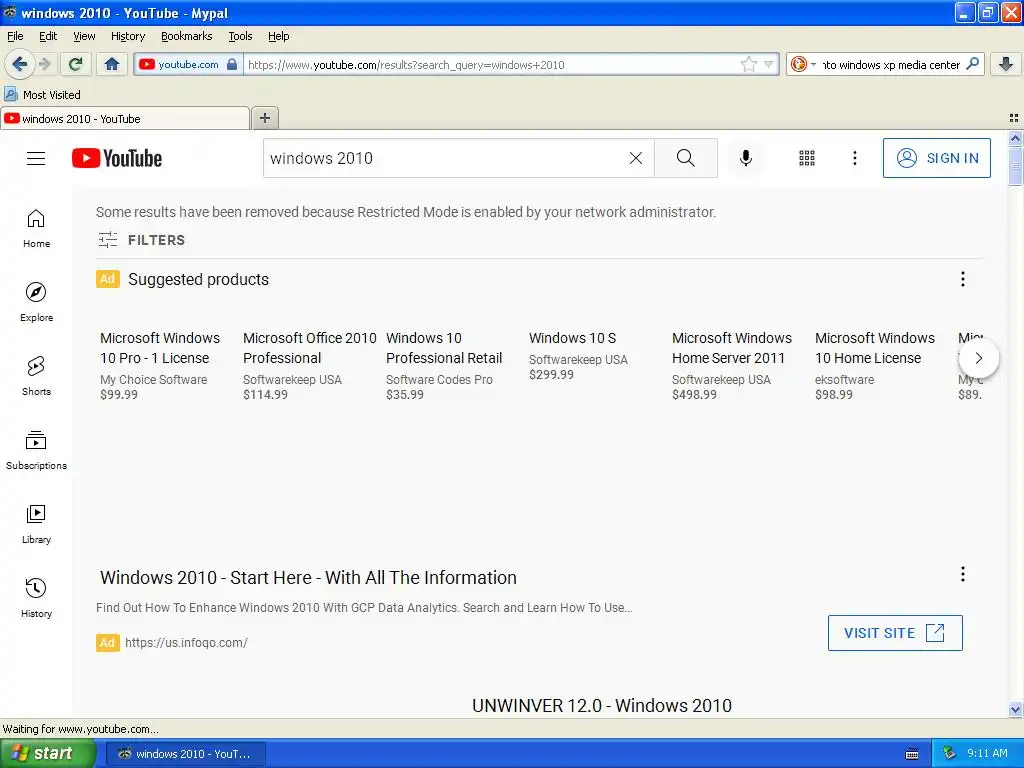Open the infoqo ad options three-dot menu

962,574
